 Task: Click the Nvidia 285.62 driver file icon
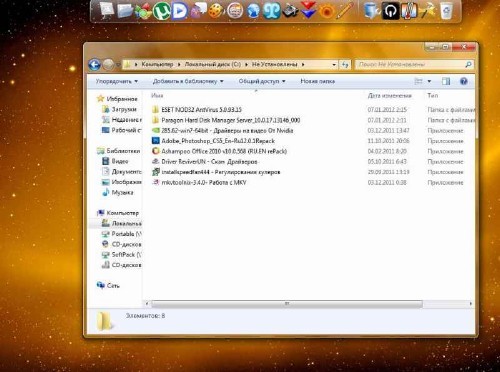pos(155,130)
